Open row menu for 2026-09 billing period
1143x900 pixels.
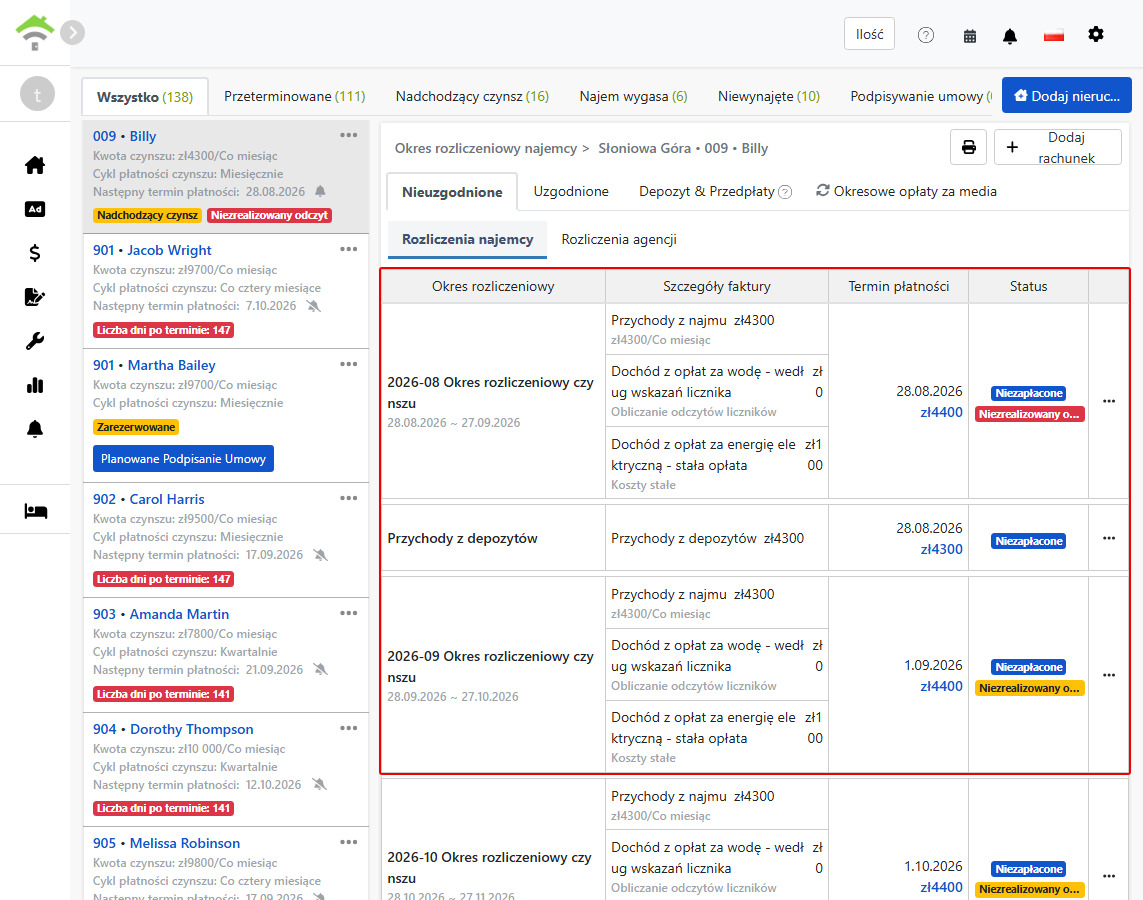tap(1109, 676)
